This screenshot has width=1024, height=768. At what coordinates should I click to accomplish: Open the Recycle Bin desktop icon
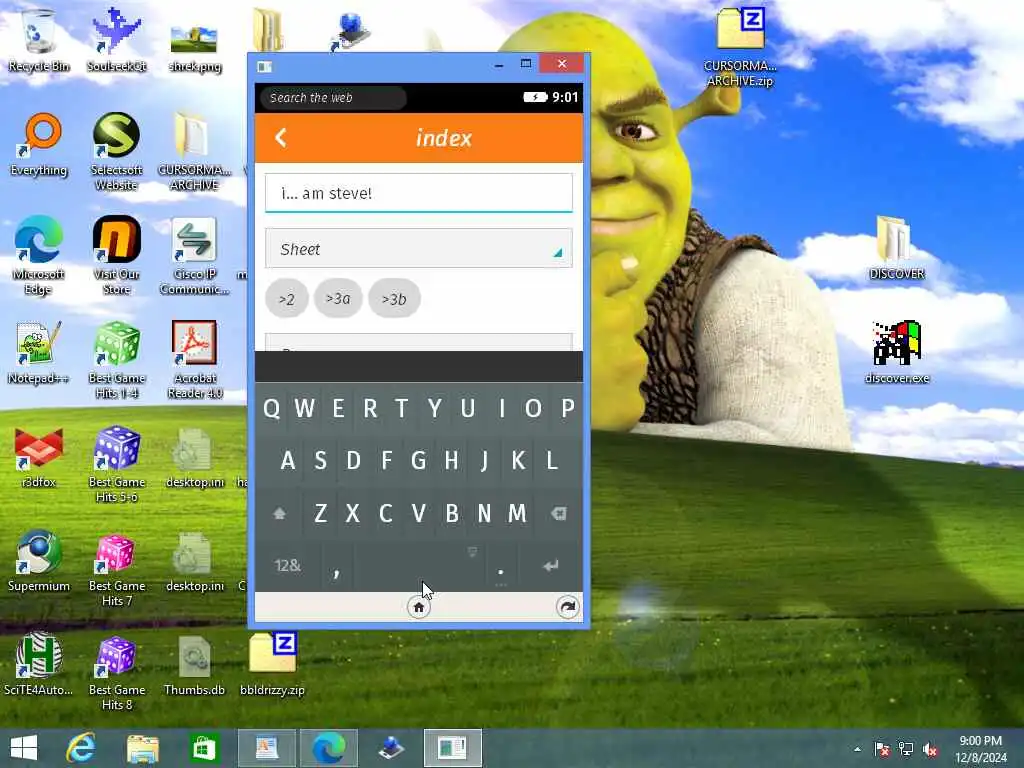39,40
